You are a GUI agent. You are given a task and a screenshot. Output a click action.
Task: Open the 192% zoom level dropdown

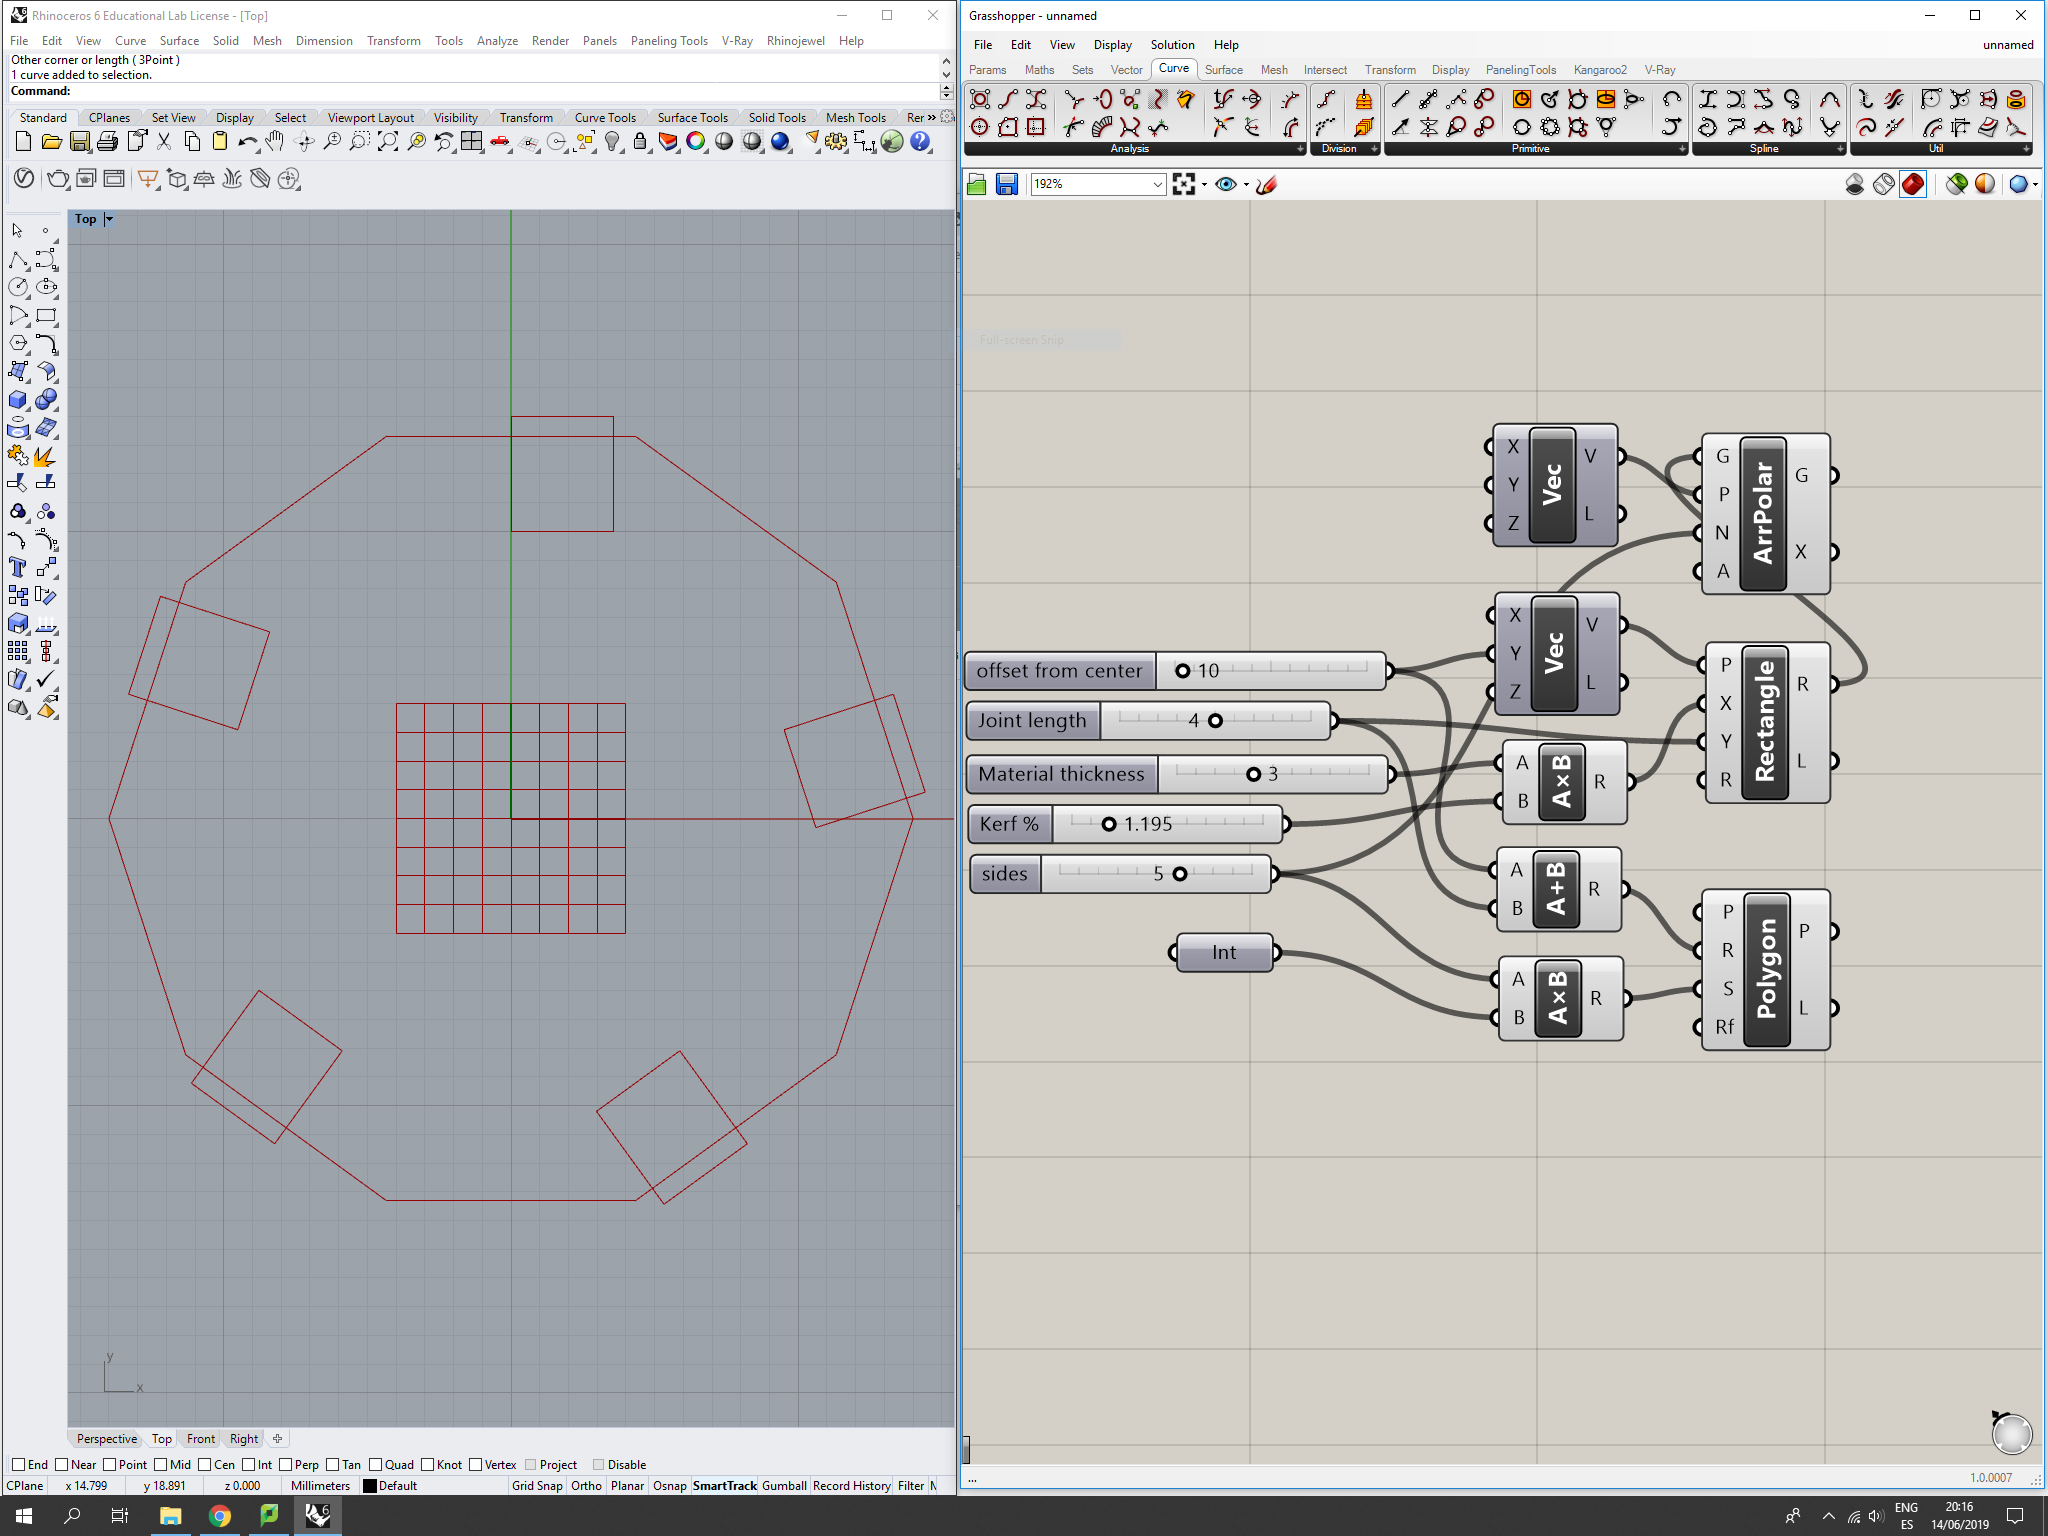pyautogui.click(x=1157, y=184)
